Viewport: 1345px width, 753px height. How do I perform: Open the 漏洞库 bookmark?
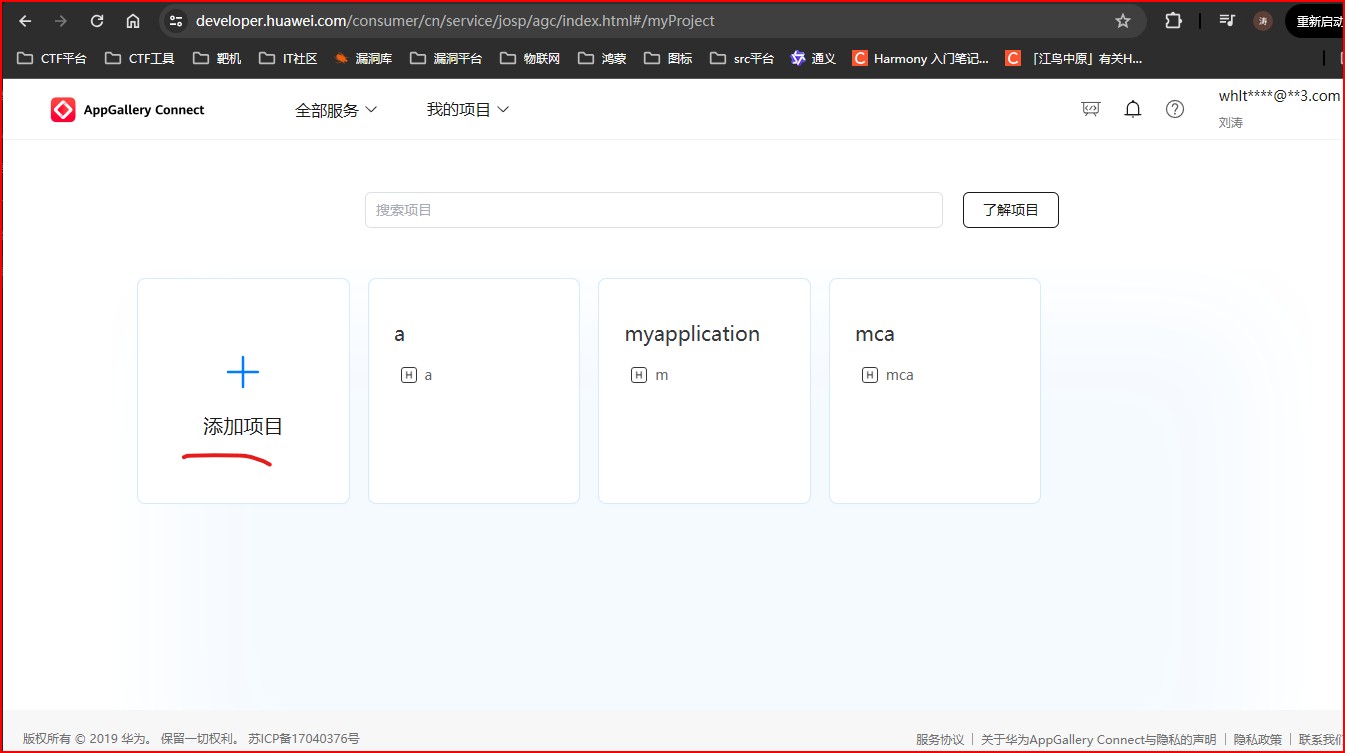click(363, 59)
